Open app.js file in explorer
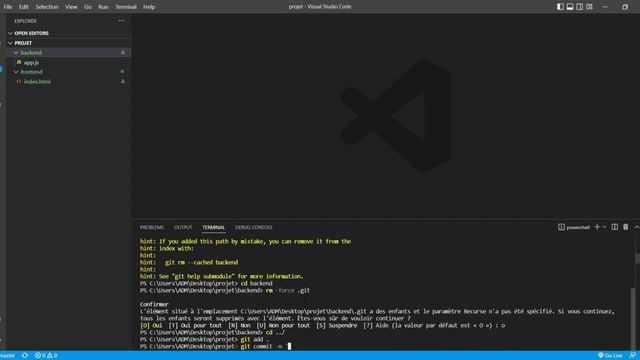Screen dimensions: 640x360 tap(31, 62)
